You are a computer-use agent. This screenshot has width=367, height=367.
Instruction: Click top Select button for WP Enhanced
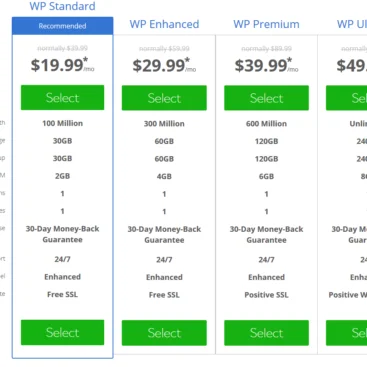pyautogui.click(x=164, y=98)
